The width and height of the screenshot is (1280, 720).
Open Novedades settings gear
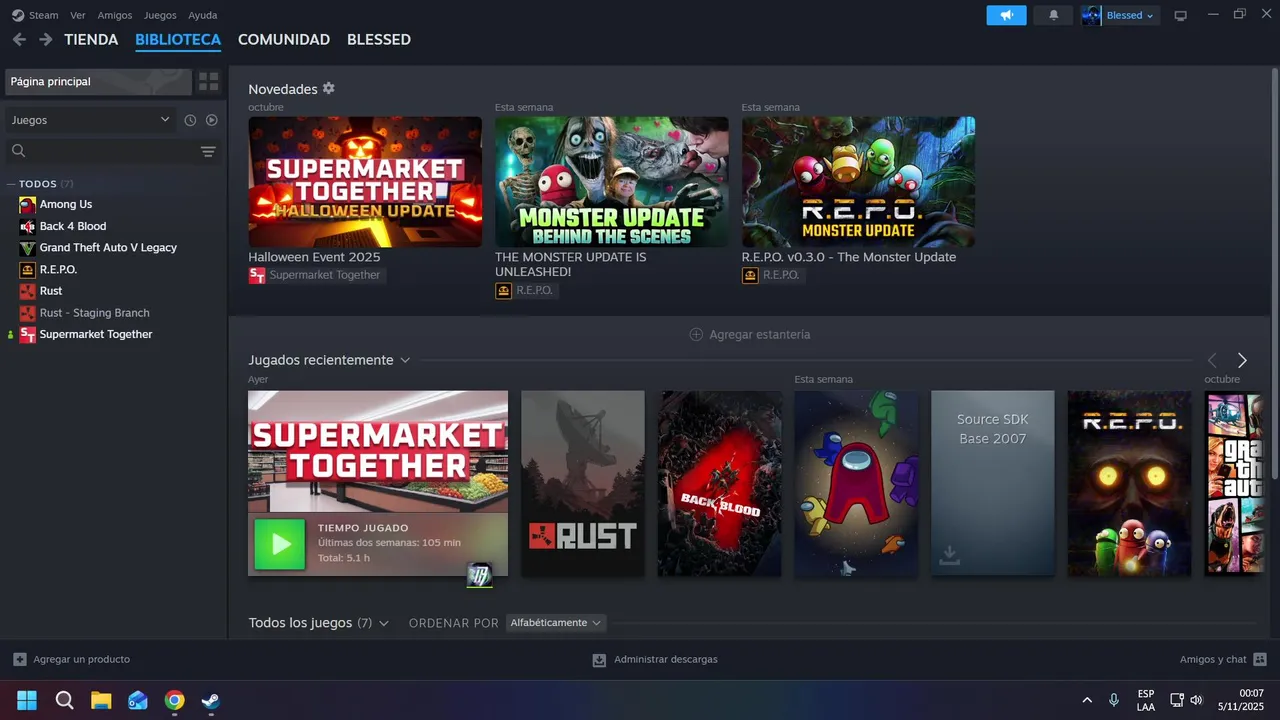tap(328, 88)
